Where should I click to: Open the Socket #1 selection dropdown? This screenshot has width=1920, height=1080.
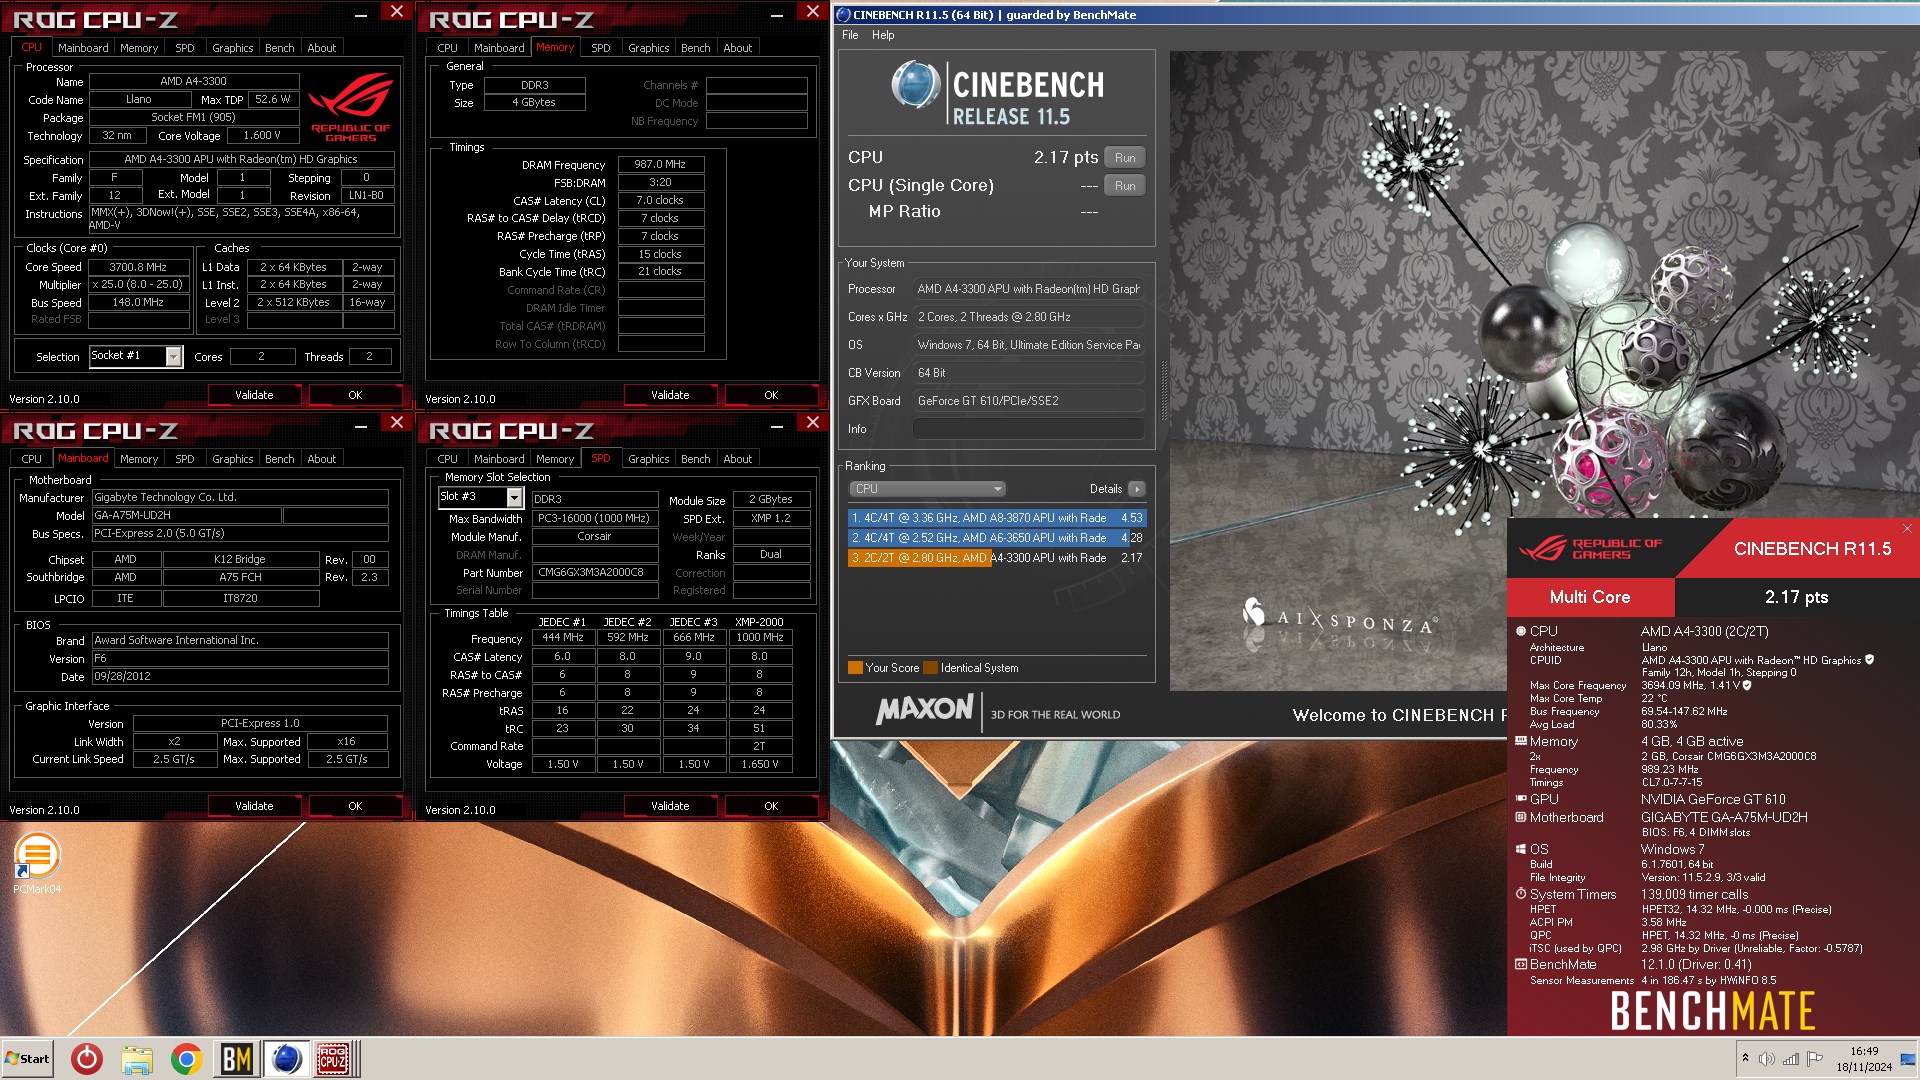174,356
